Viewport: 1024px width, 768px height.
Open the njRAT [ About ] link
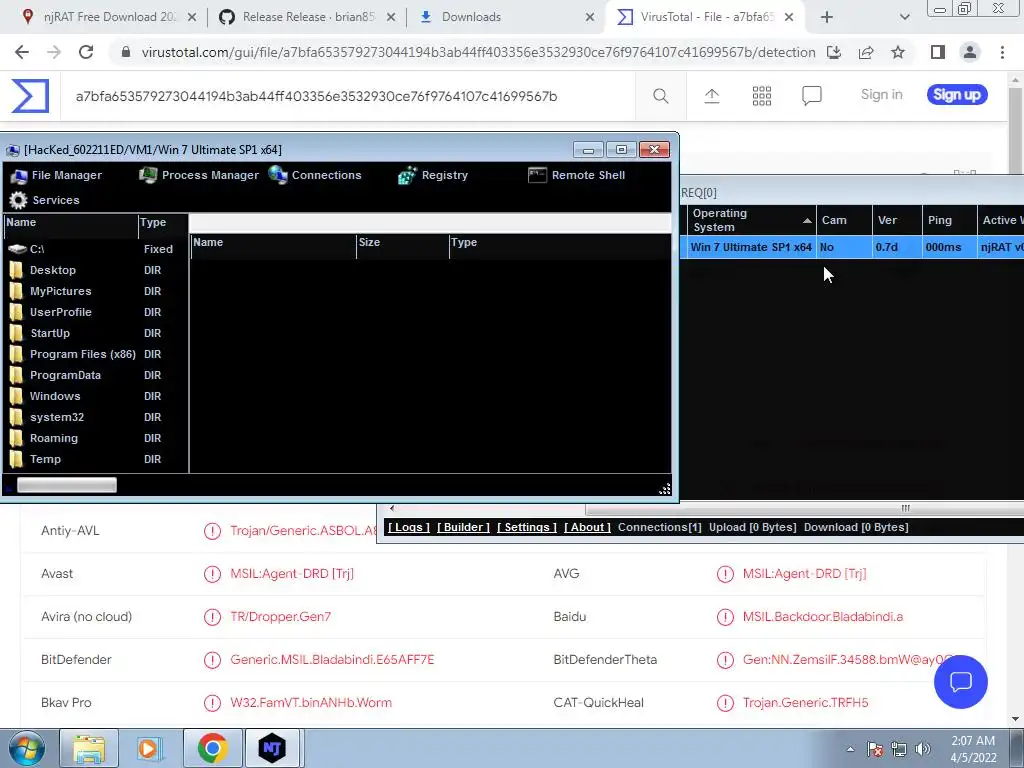click(587, 527)
